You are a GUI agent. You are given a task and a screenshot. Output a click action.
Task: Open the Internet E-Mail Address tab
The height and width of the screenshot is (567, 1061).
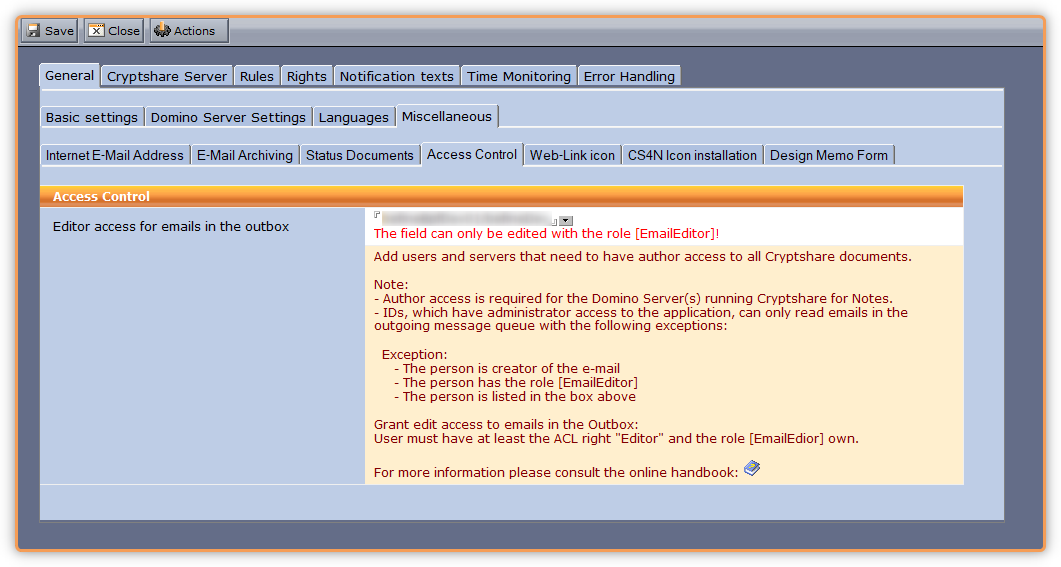click(x=115, y=155)
